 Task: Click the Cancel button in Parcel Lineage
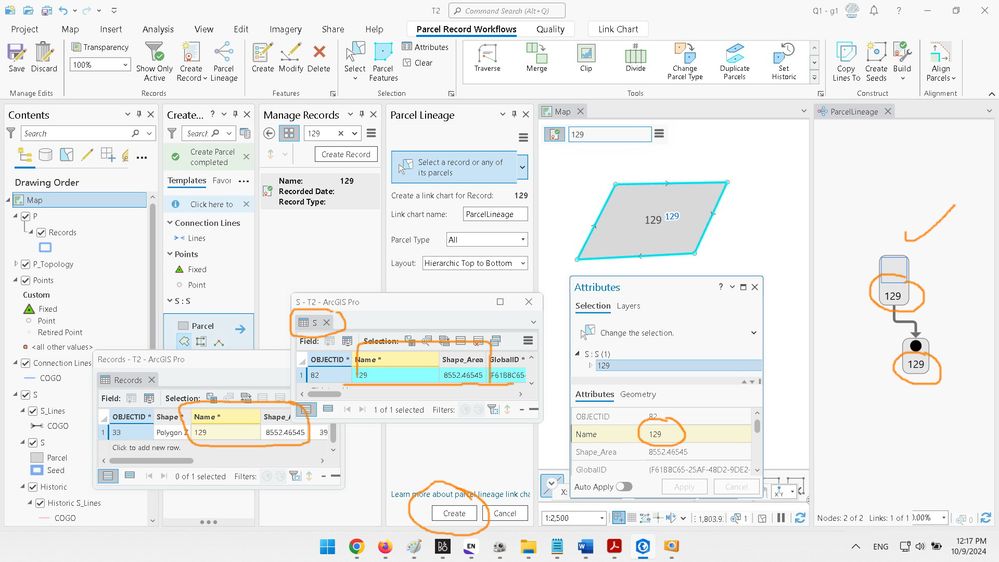click(x=505, y=513)
